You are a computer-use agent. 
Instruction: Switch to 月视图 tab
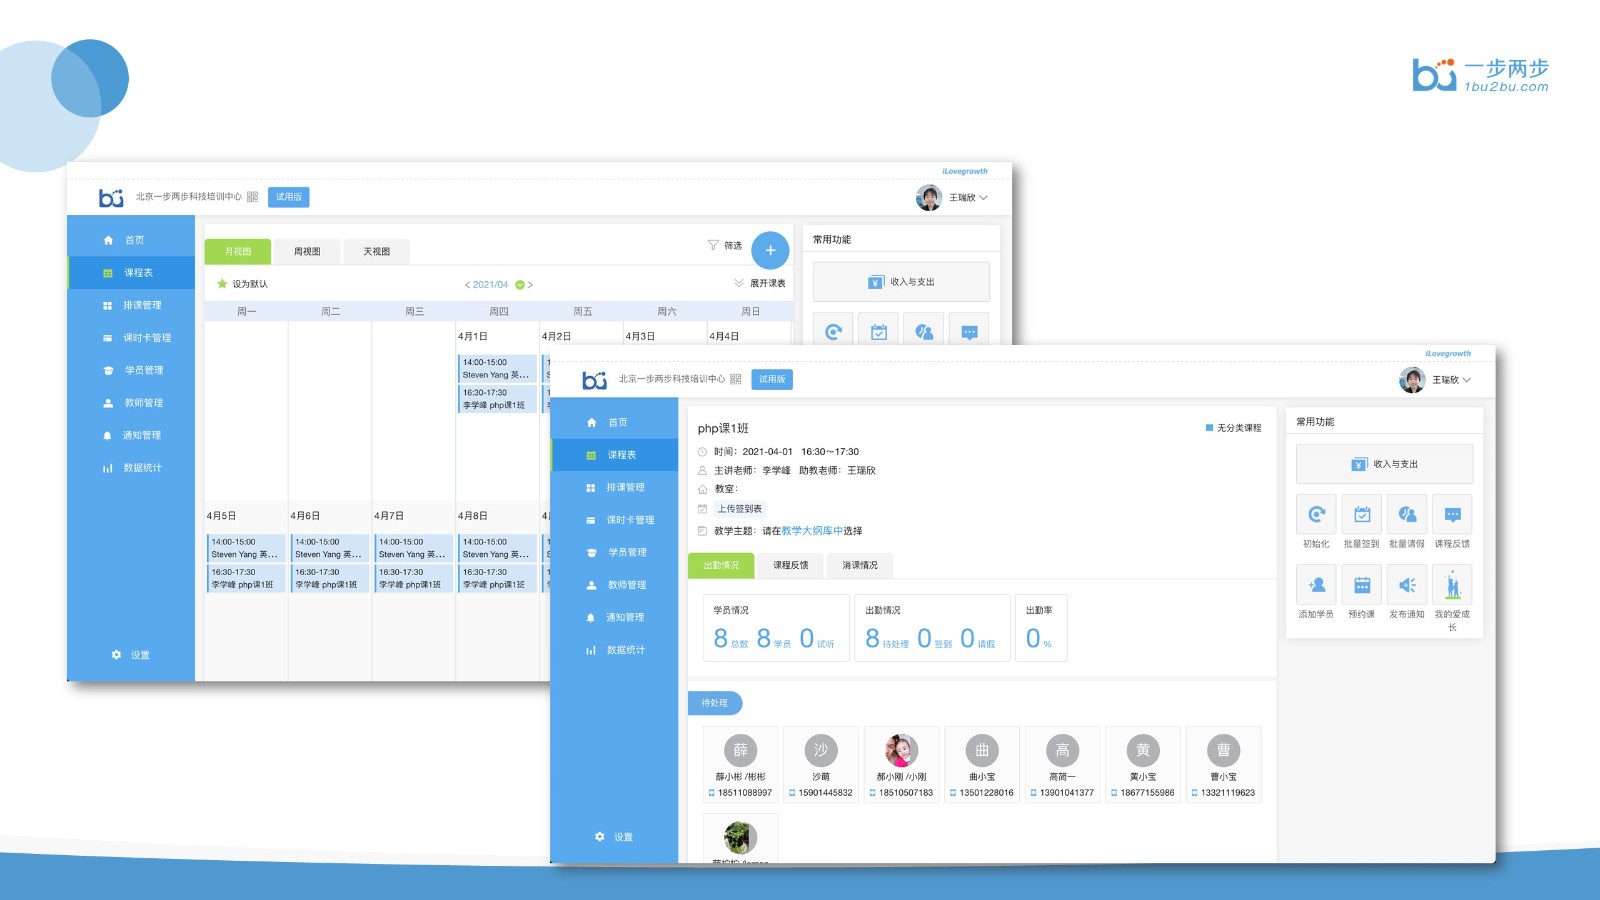(238, 251)
